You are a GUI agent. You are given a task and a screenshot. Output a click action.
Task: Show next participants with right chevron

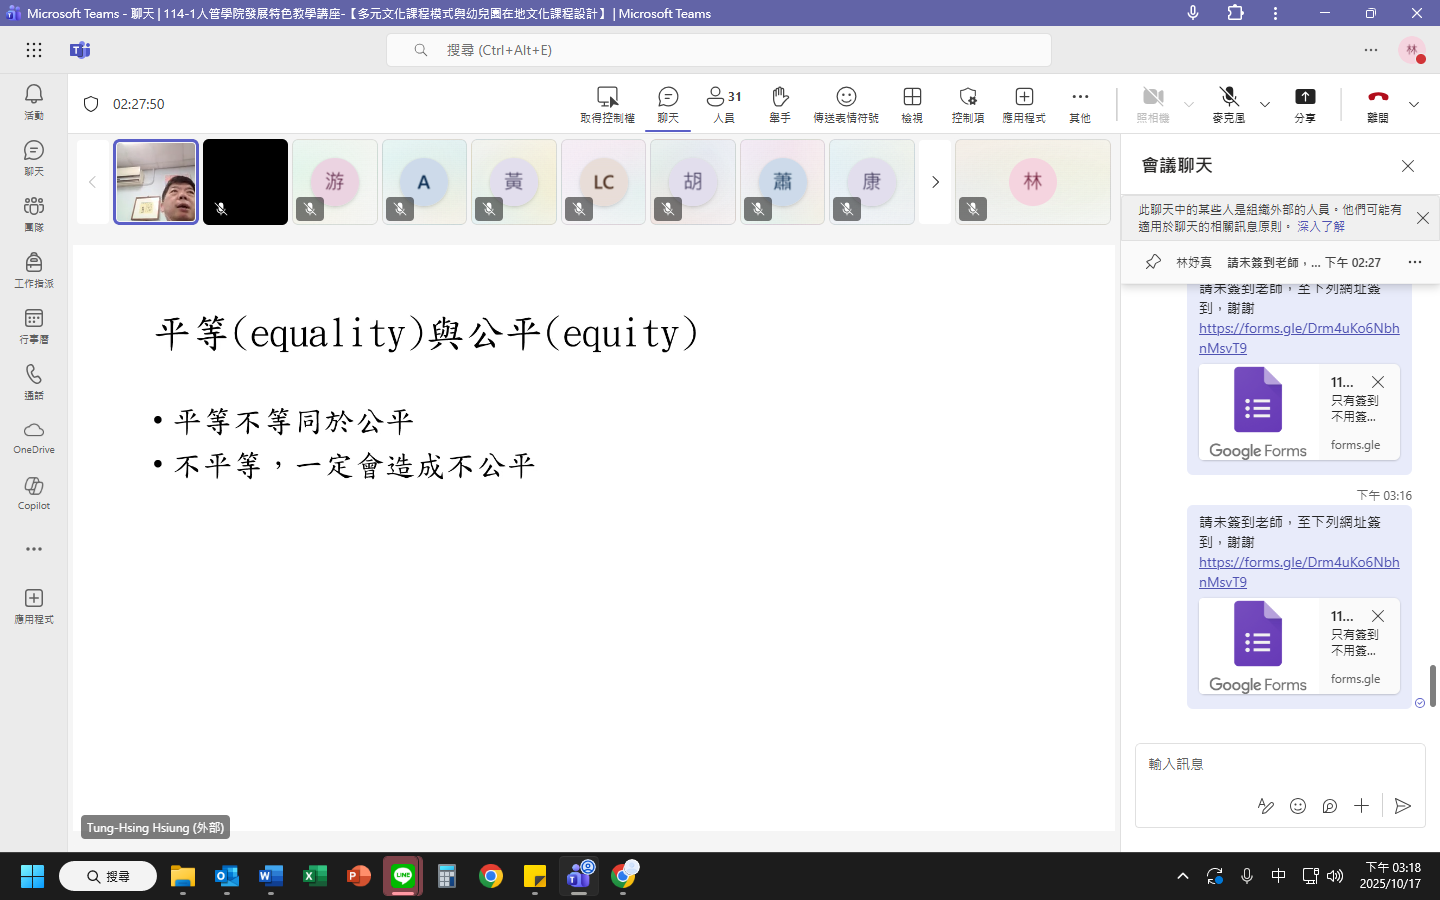(x=935, y=182)
